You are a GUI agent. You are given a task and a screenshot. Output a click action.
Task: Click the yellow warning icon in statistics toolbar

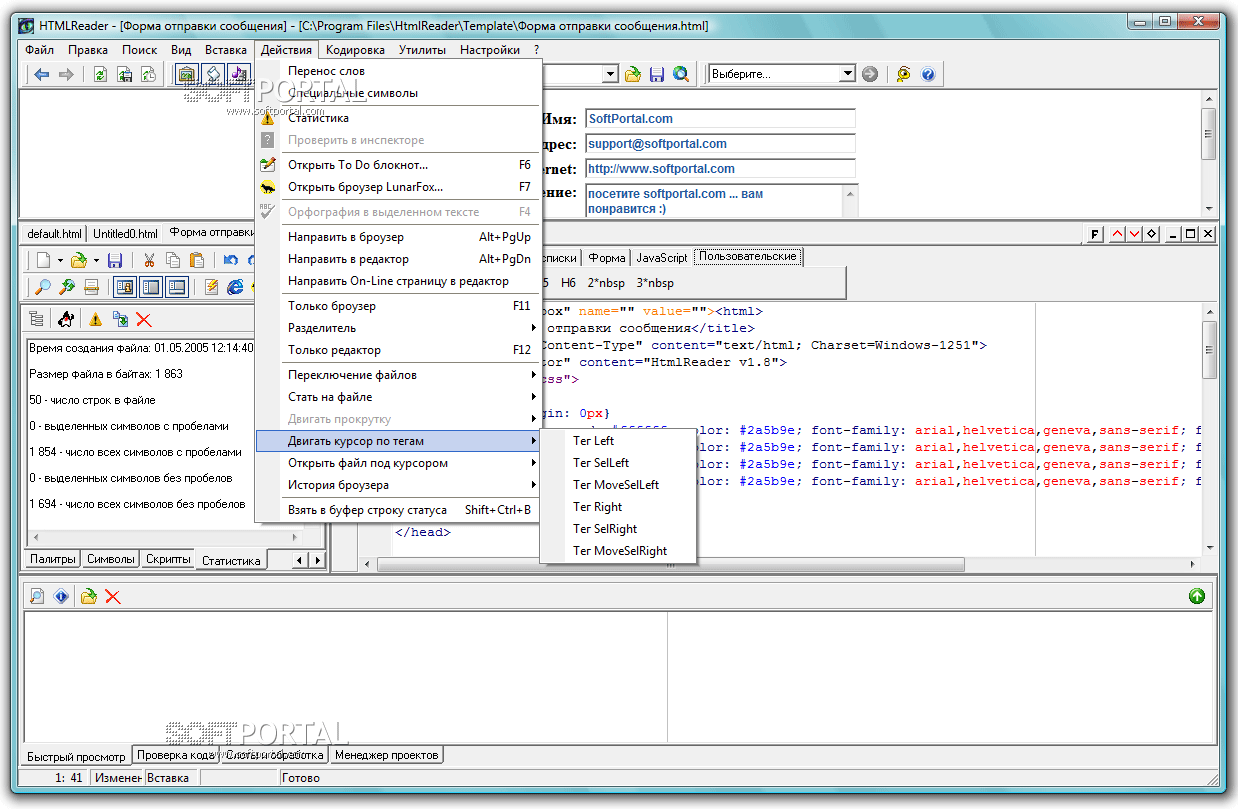click(96, 320)
